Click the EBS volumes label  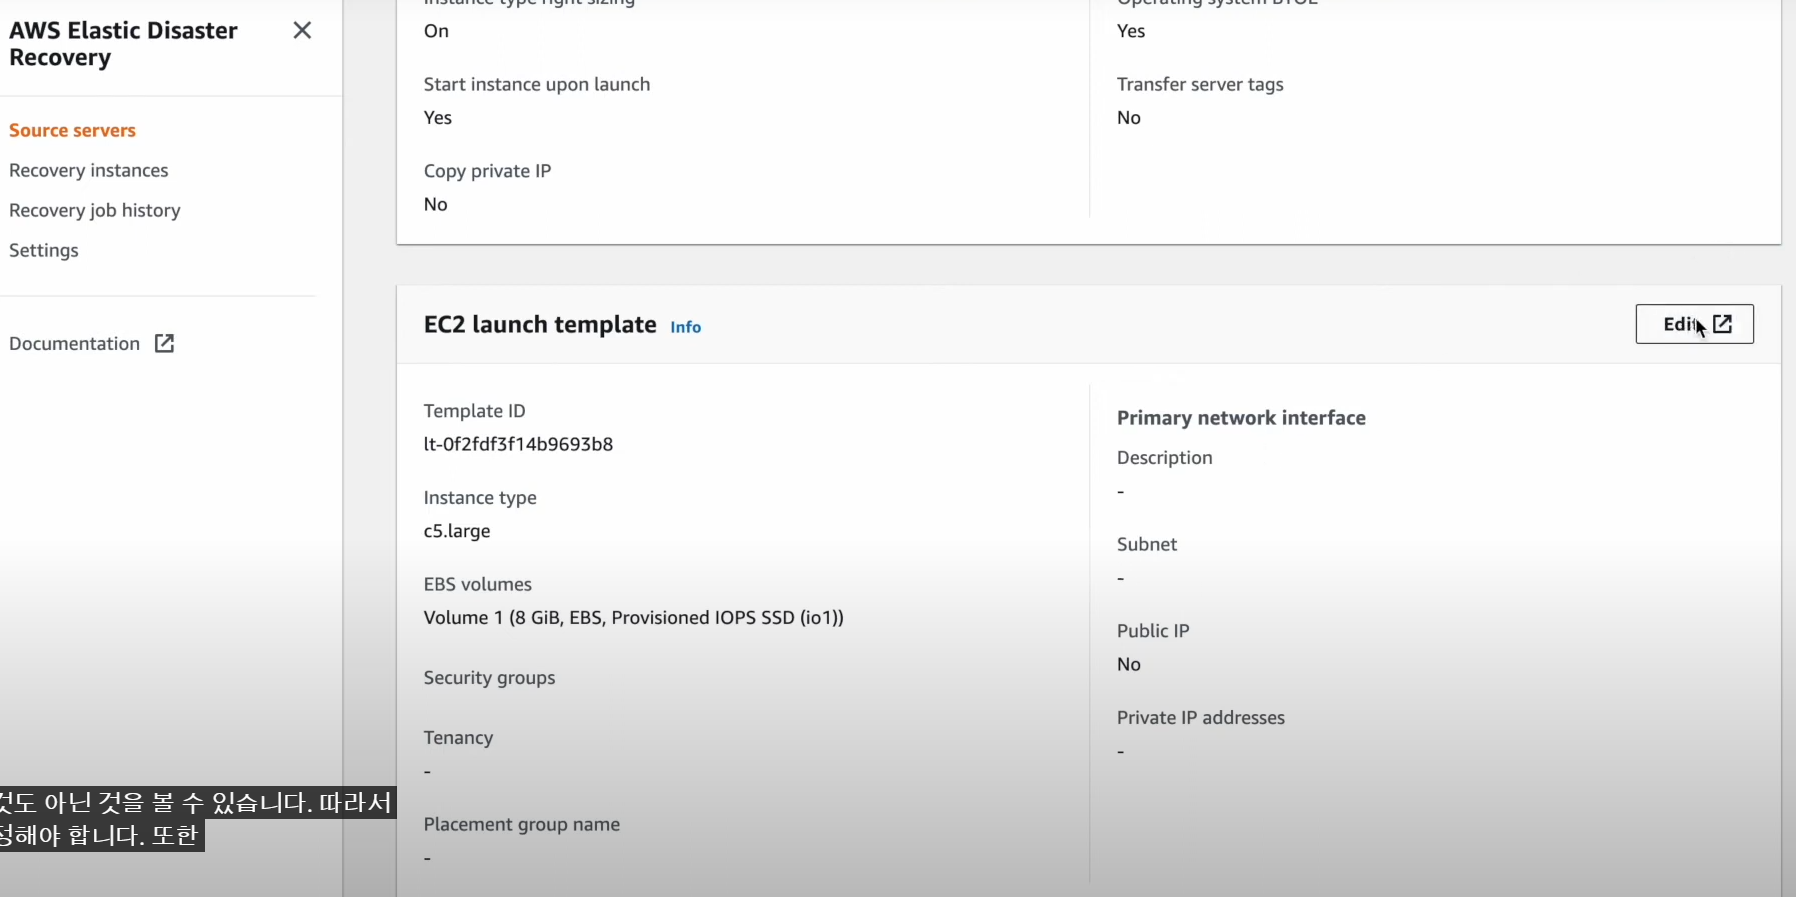tap(477, 584)
